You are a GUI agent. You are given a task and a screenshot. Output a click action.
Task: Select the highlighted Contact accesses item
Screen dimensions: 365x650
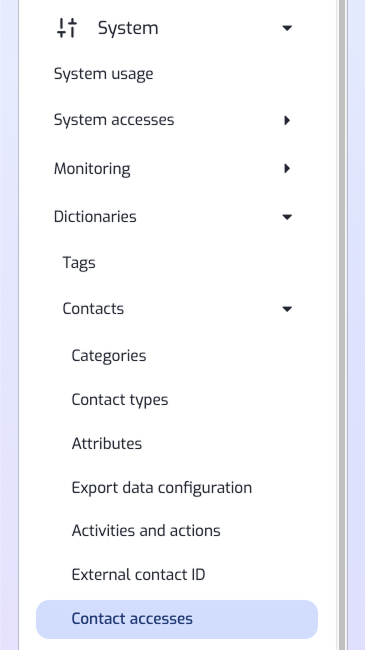tap(177, 619)
